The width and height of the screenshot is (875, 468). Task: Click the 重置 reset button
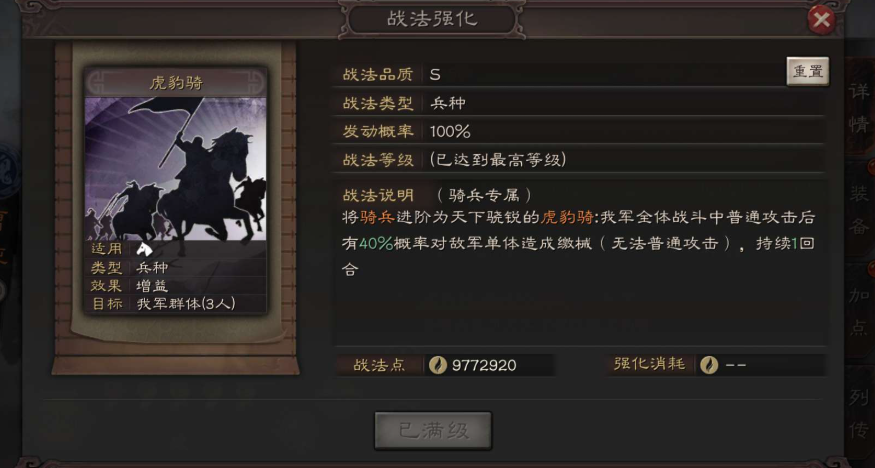pos(807,72)
